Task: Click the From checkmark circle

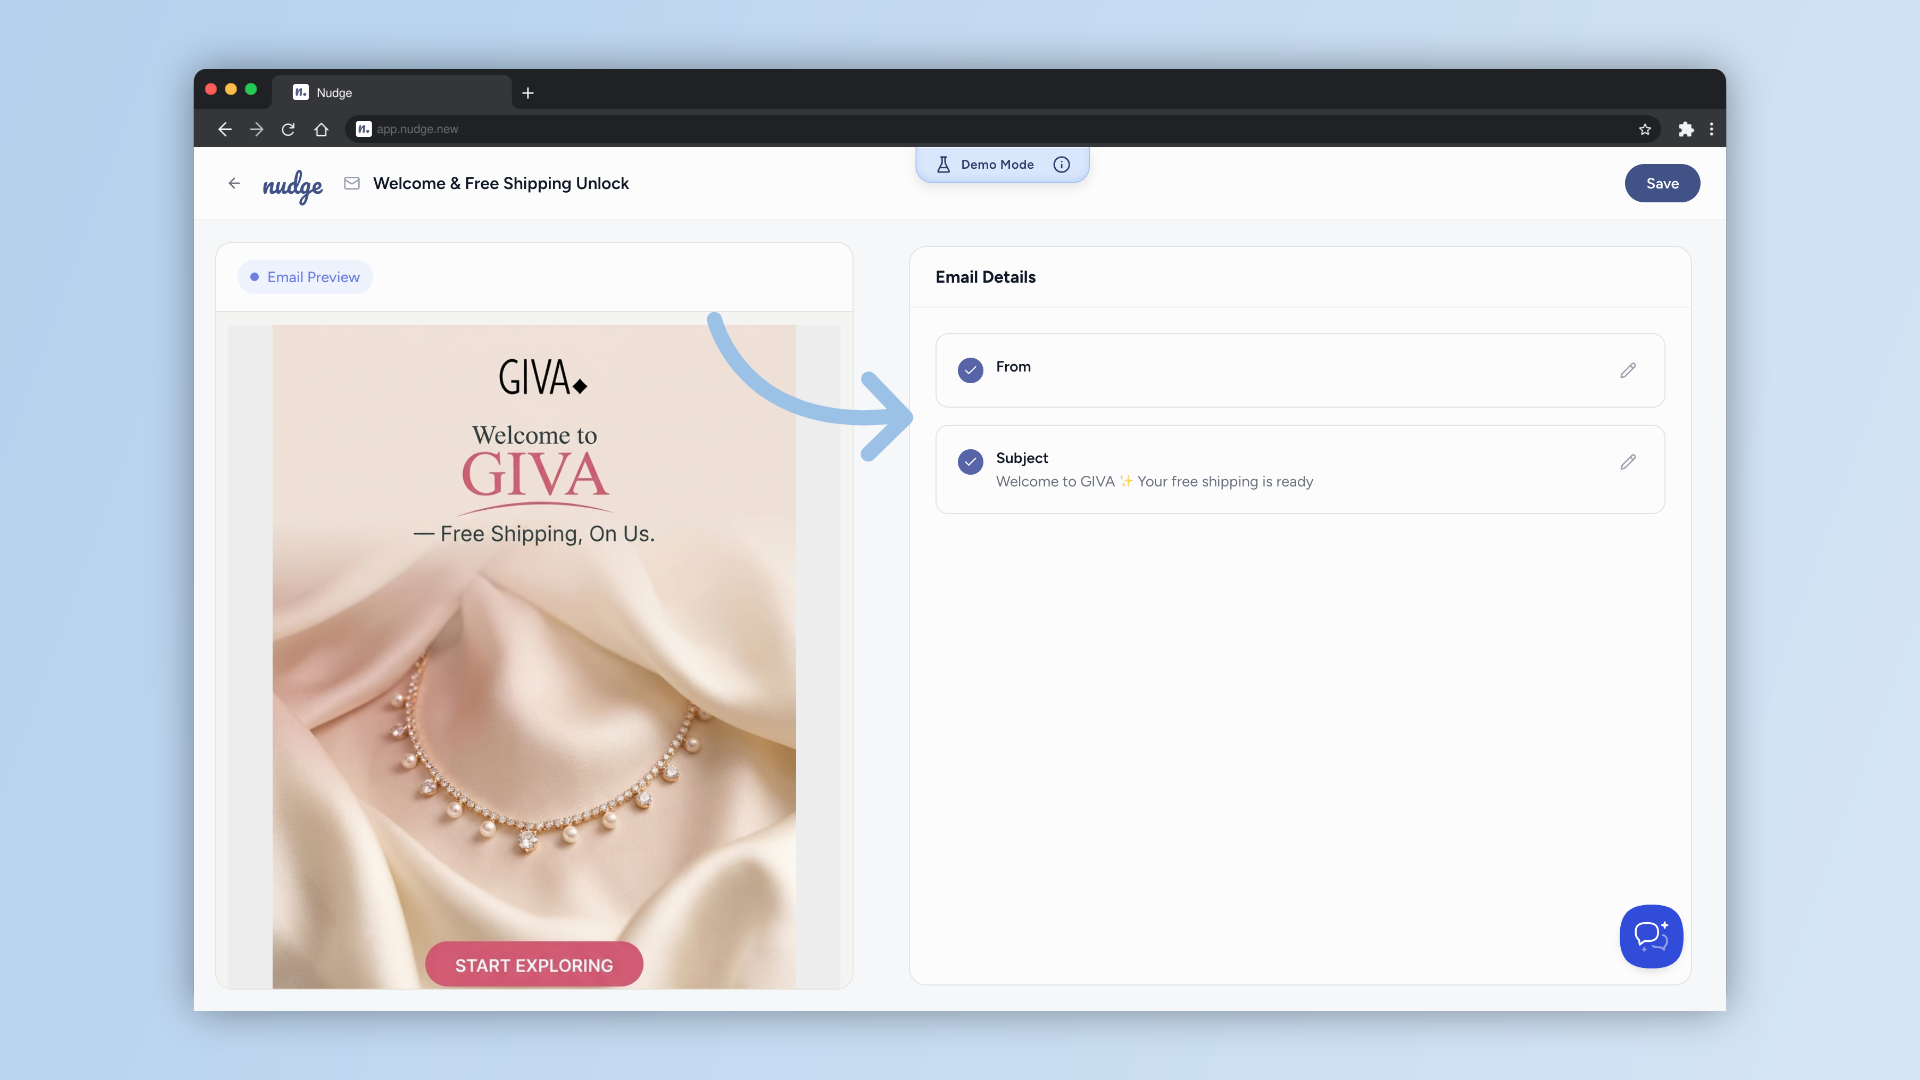Action: click(970, 370)
